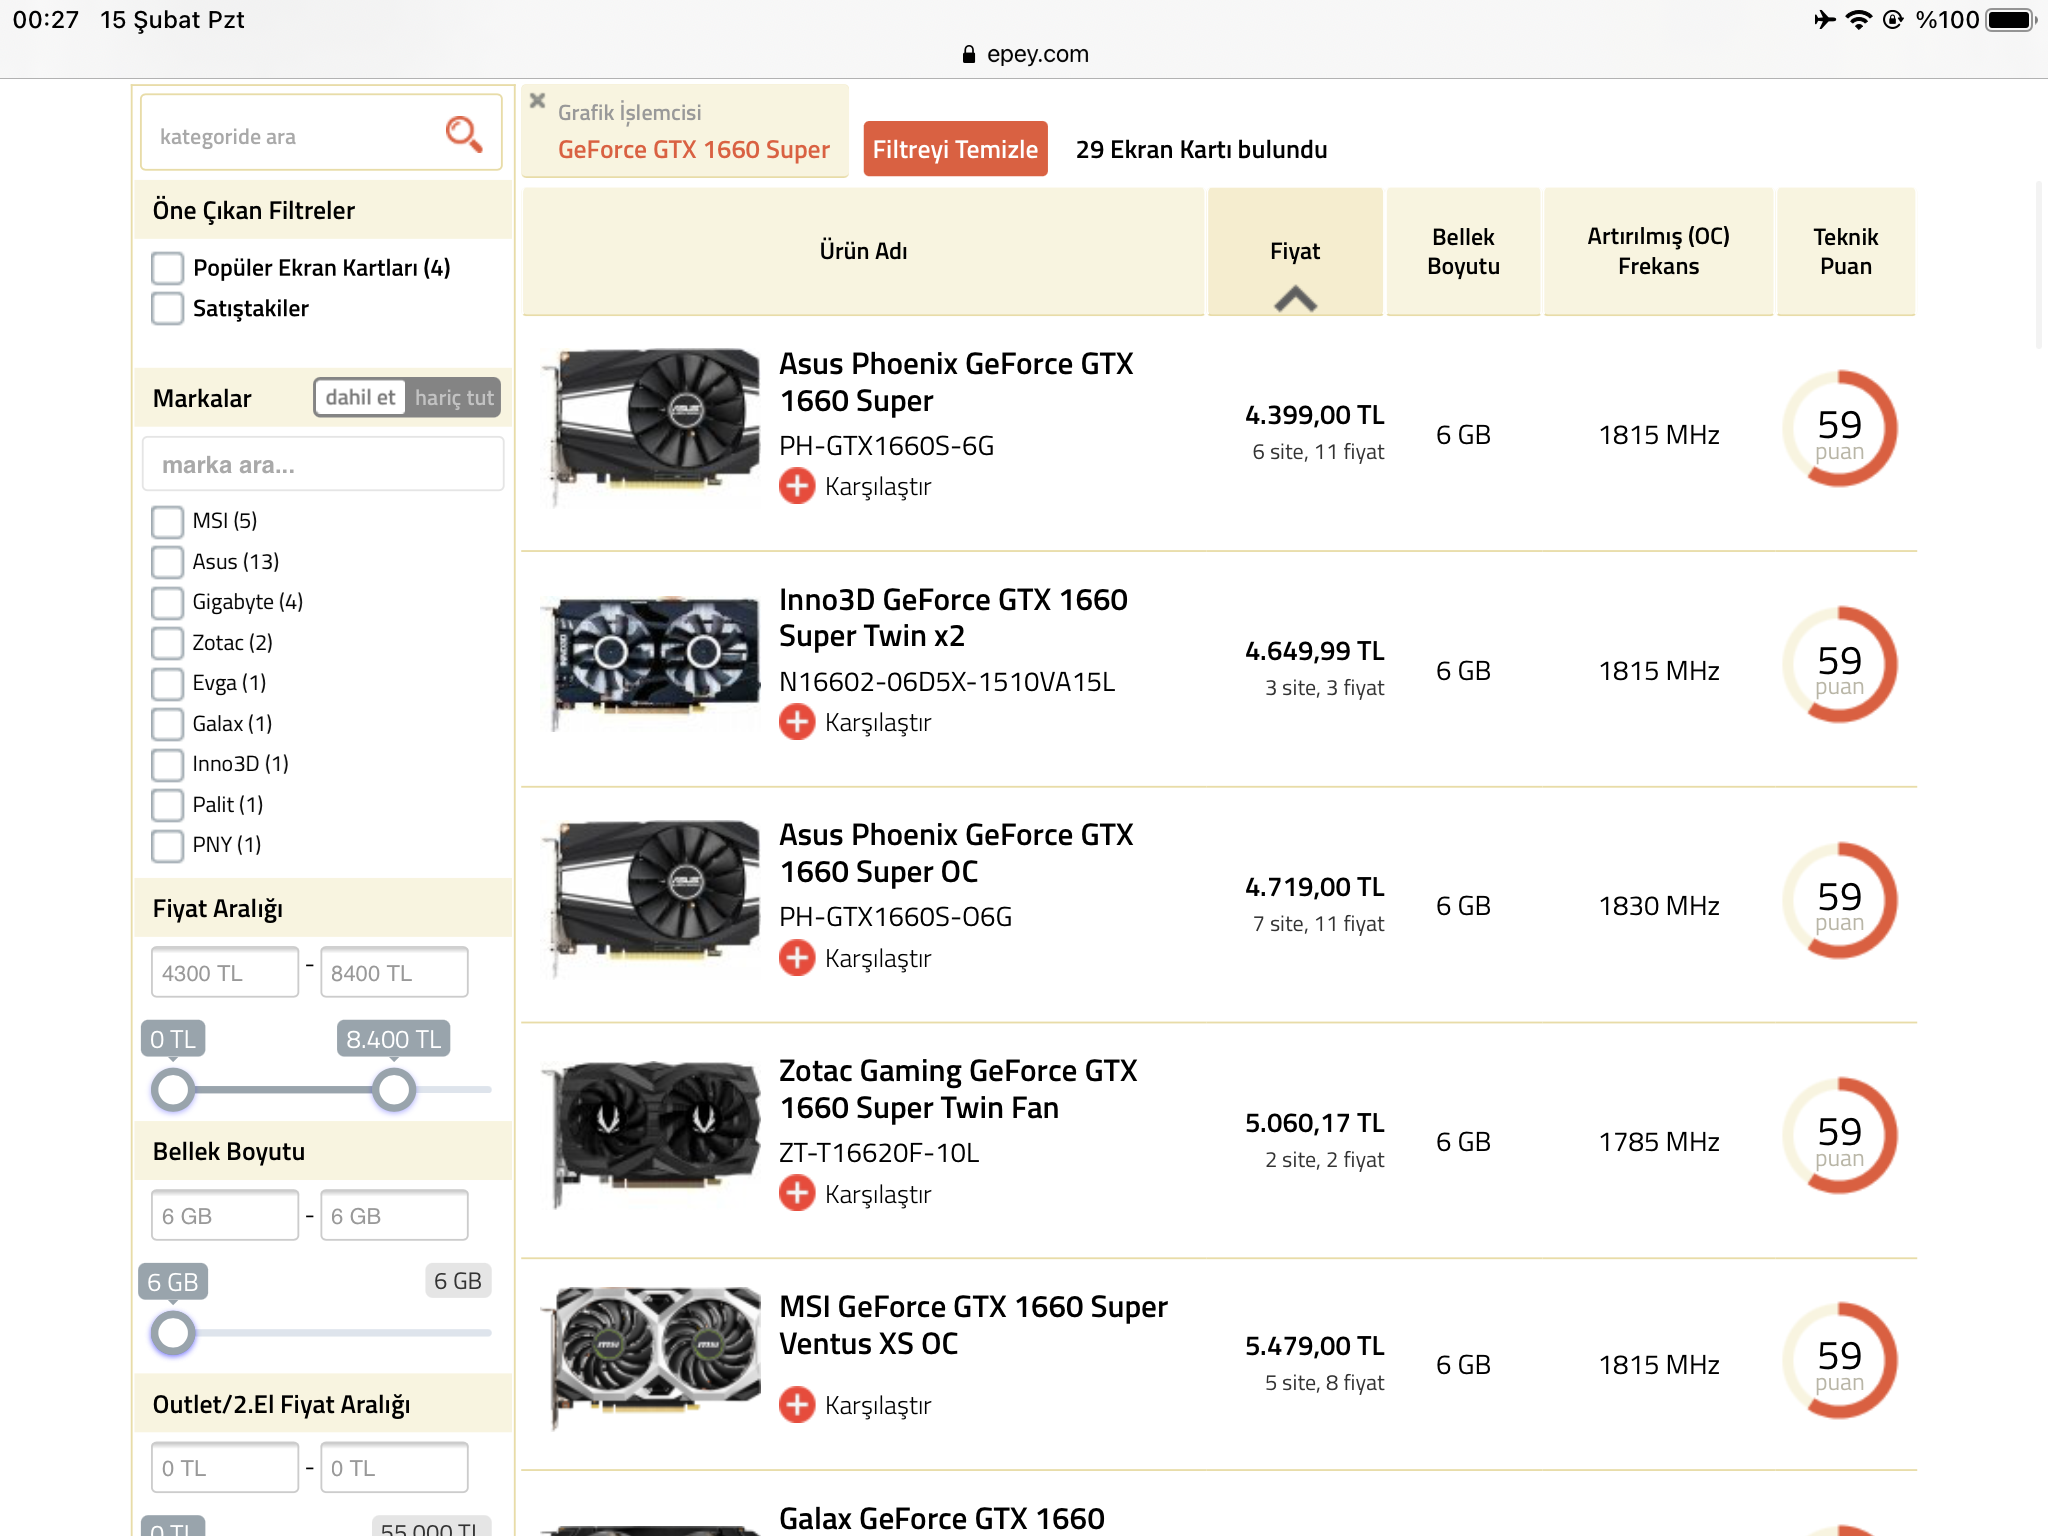Sort products by Ürün Adı column

863,251
